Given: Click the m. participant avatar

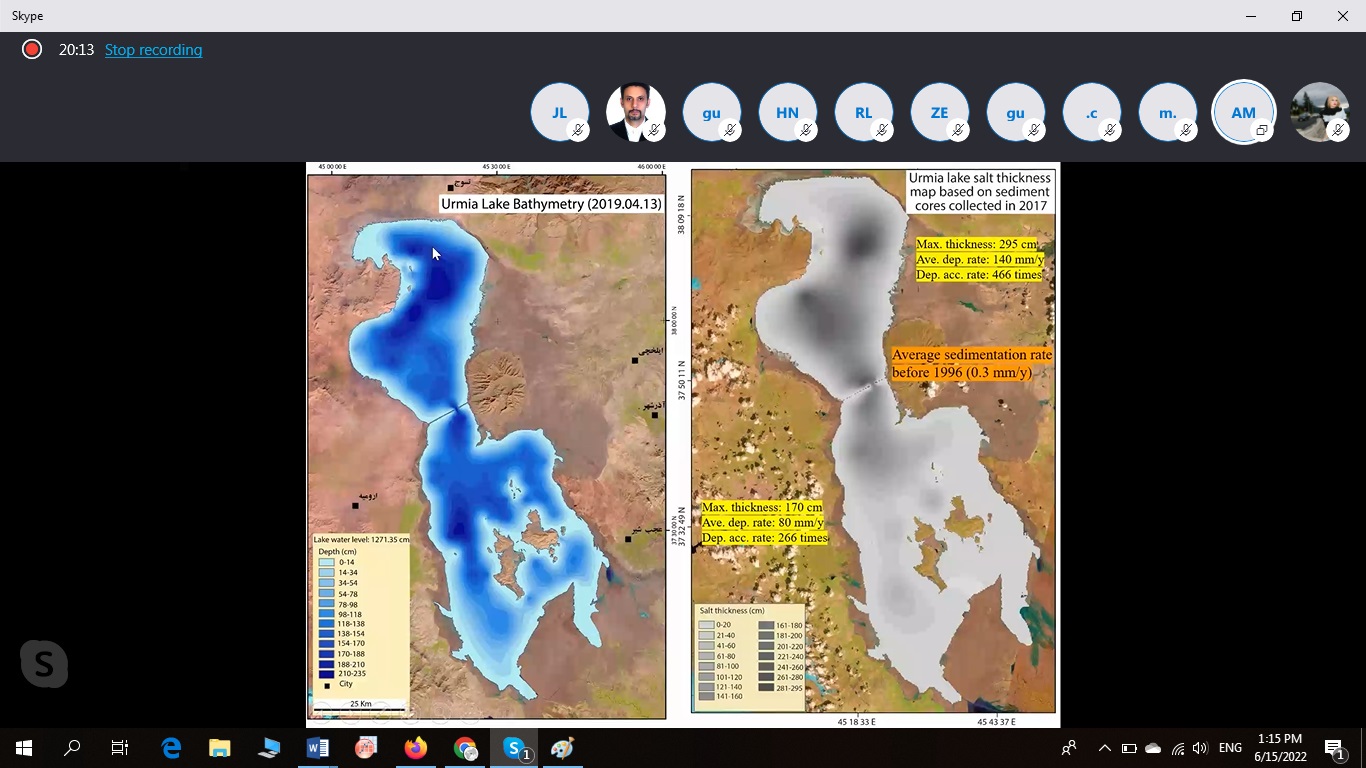Looking at the screenshot, I should [1167, 112].
